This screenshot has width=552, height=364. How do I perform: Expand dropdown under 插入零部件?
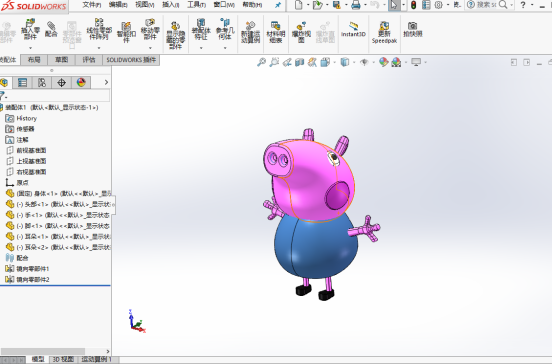(x=30, y=48)
